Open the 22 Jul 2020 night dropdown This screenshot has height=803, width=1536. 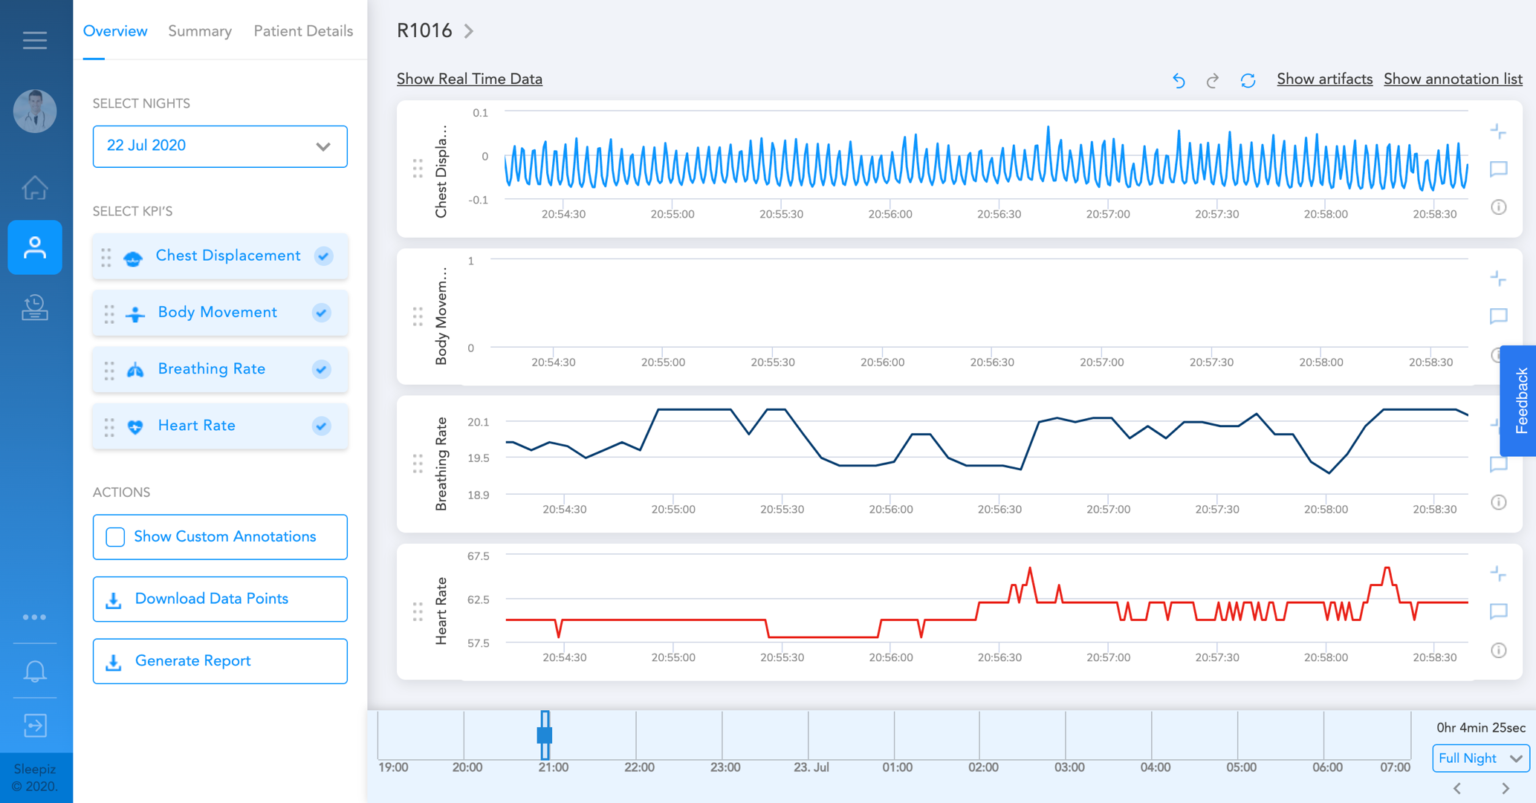(x=220, y=146)
